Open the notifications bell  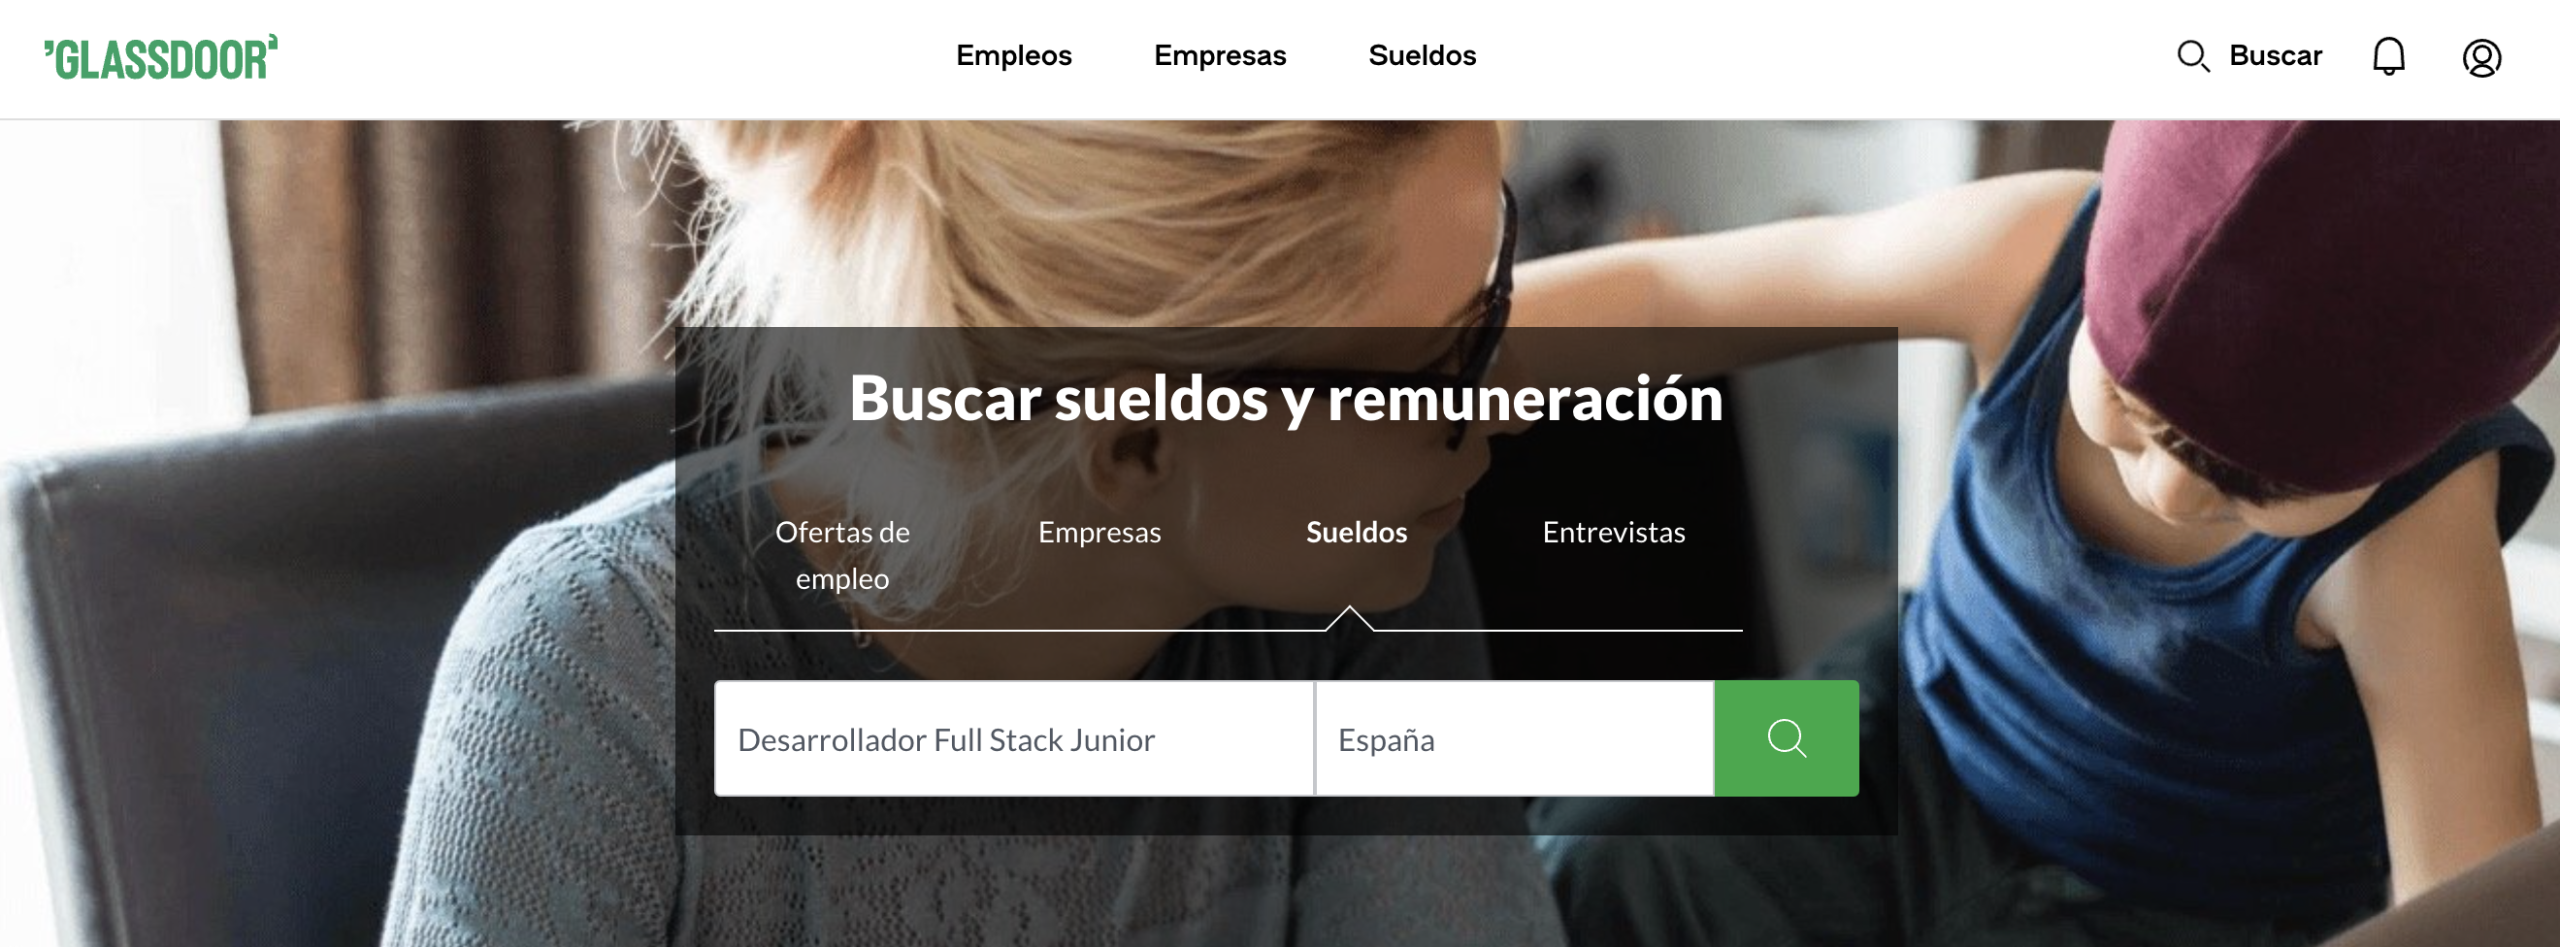(x=2389, y=57)
